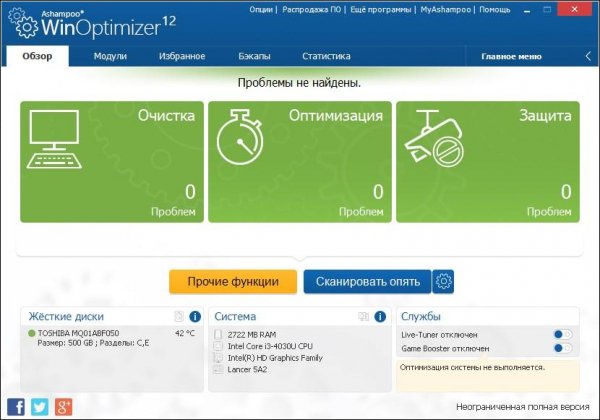Click the Жёсткие диски heading

(x=66, y=316)
